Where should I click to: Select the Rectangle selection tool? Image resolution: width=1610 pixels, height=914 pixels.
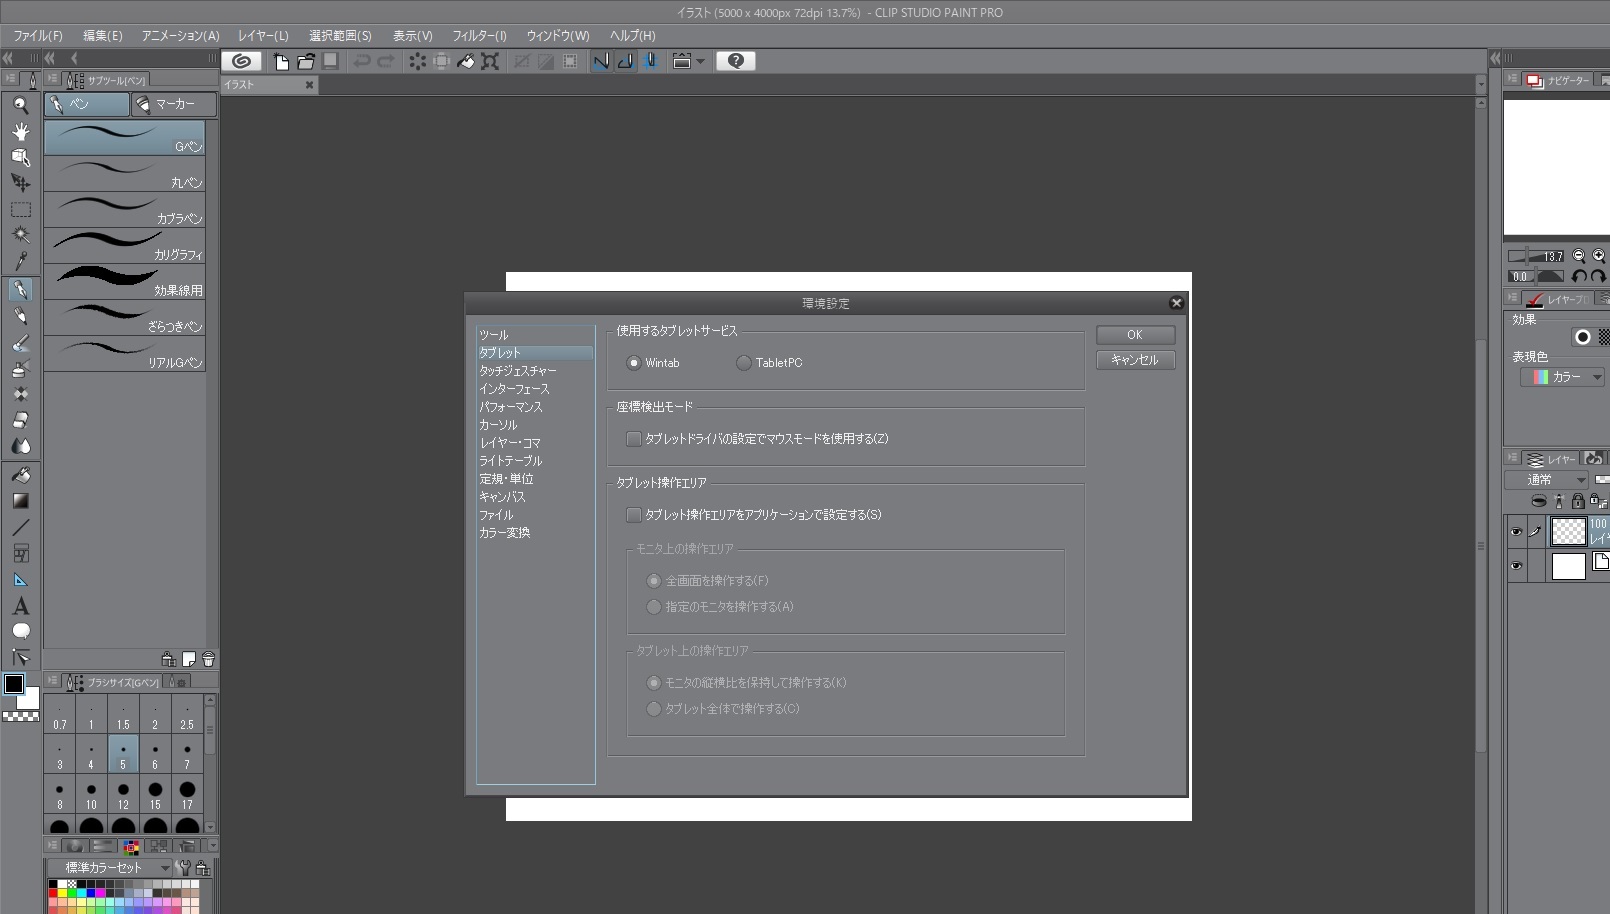tap(20, 209)
